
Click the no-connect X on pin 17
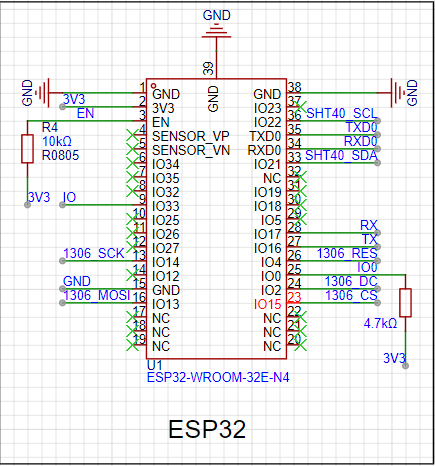(x=132, y=317)
